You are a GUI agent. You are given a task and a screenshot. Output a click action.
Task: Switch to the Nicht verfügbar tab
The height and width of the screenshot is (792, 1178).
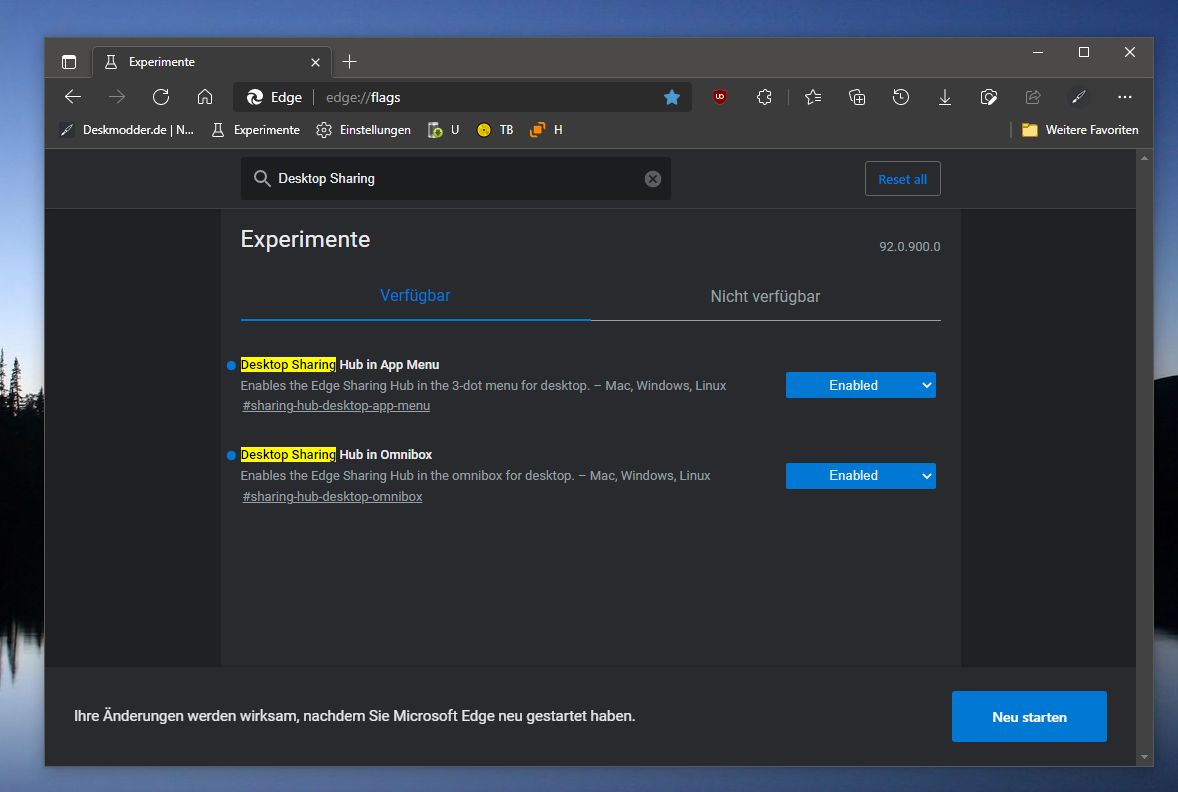tap(766, 296)
